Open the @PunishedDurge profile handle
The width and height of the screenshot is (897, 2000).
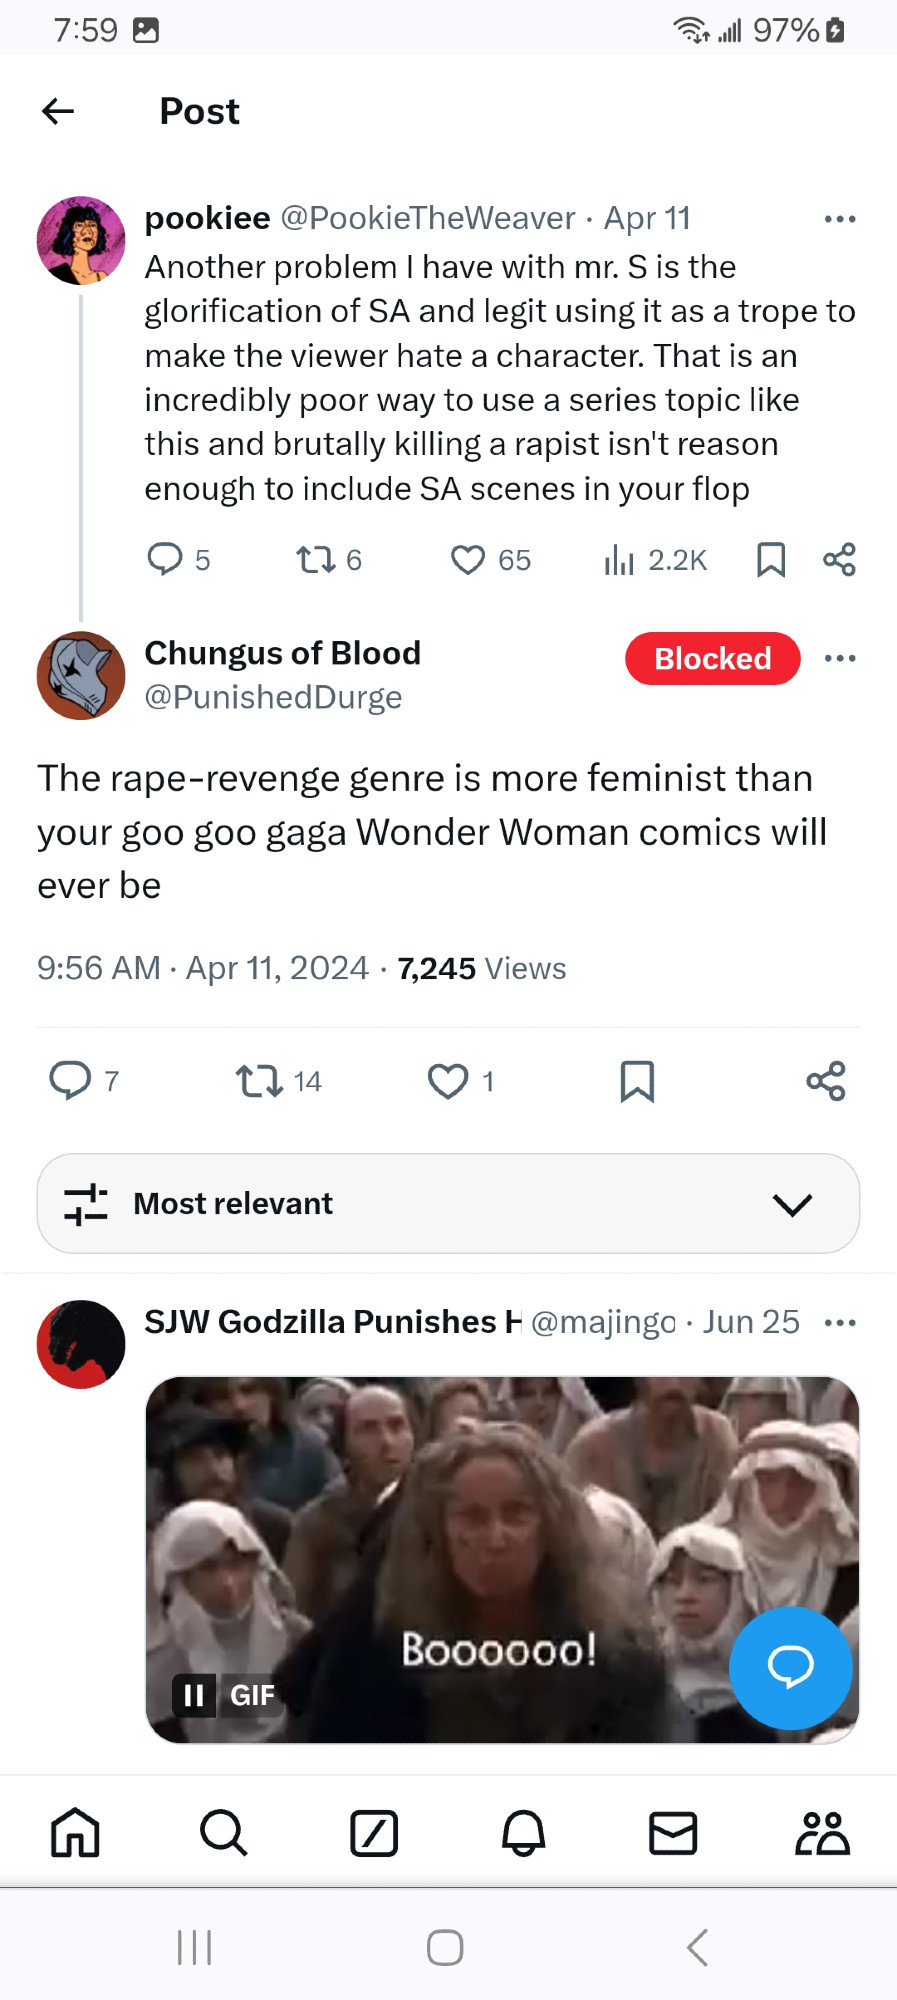click(x=273, y=697)
